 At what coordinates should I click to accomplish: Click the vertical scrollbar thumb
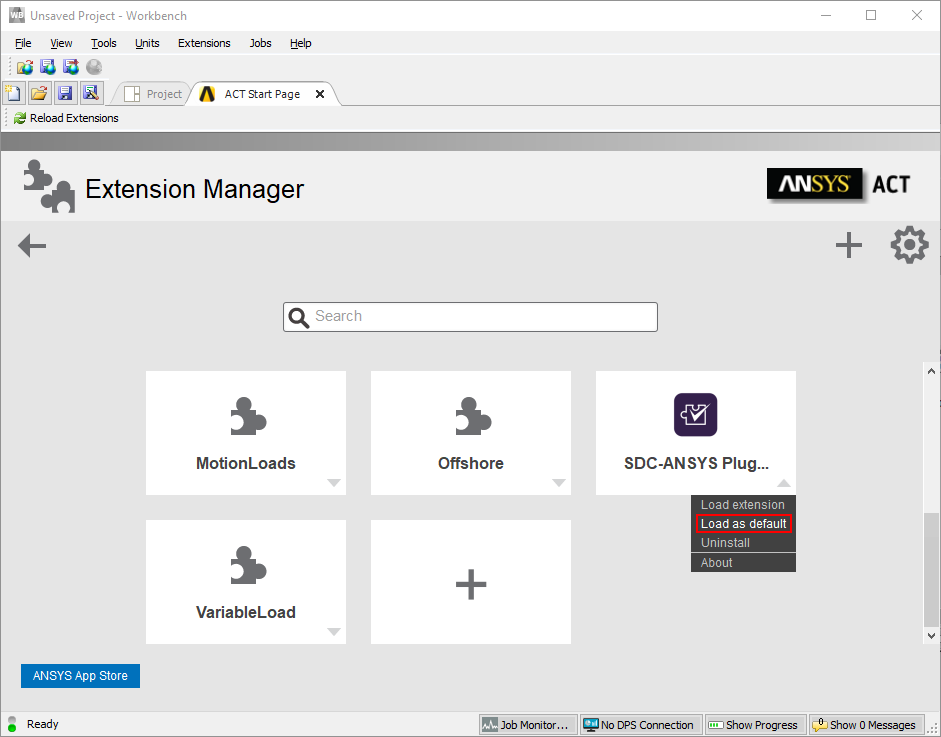point(931,570)
